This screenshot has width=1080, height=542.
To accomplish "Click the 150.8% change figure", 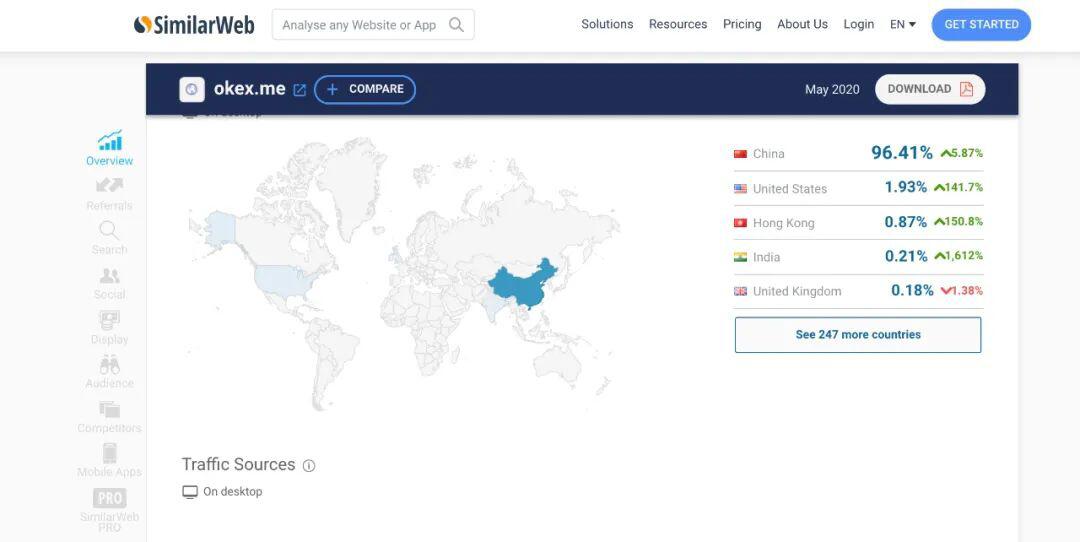I will 958,222.
